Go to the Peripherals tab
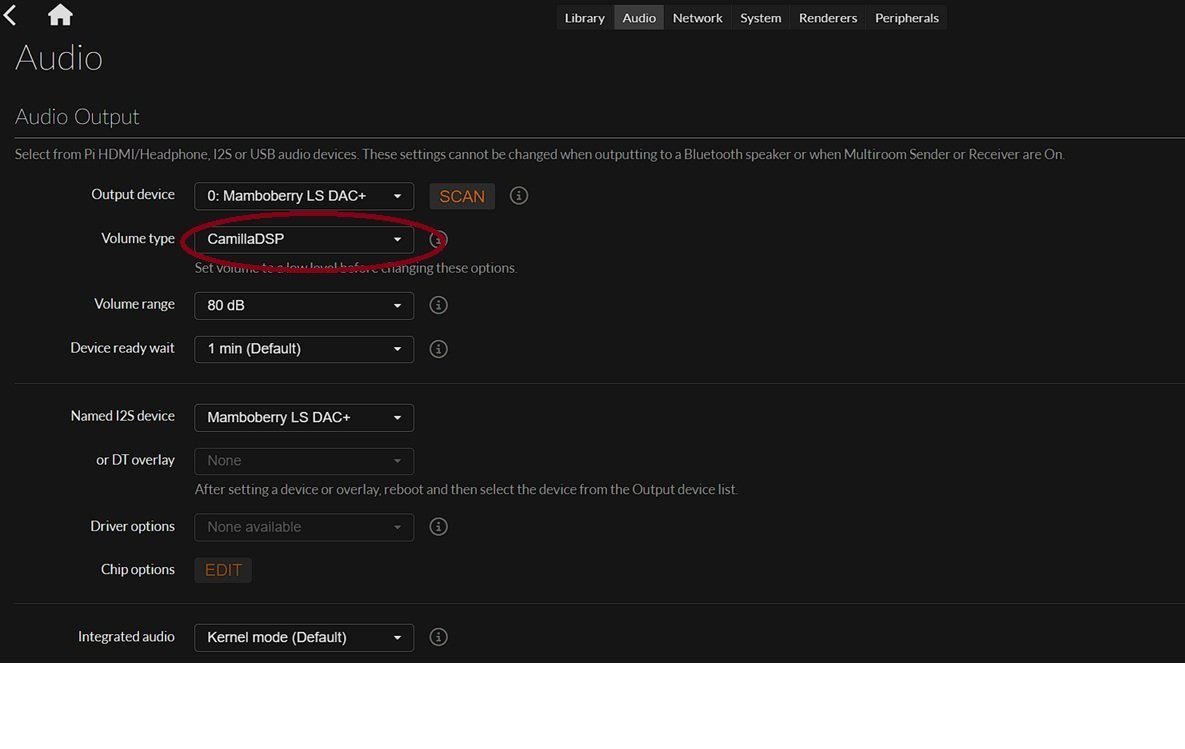Image resolution: width=1185 pixels, height=749 pixels. (906, 18)
